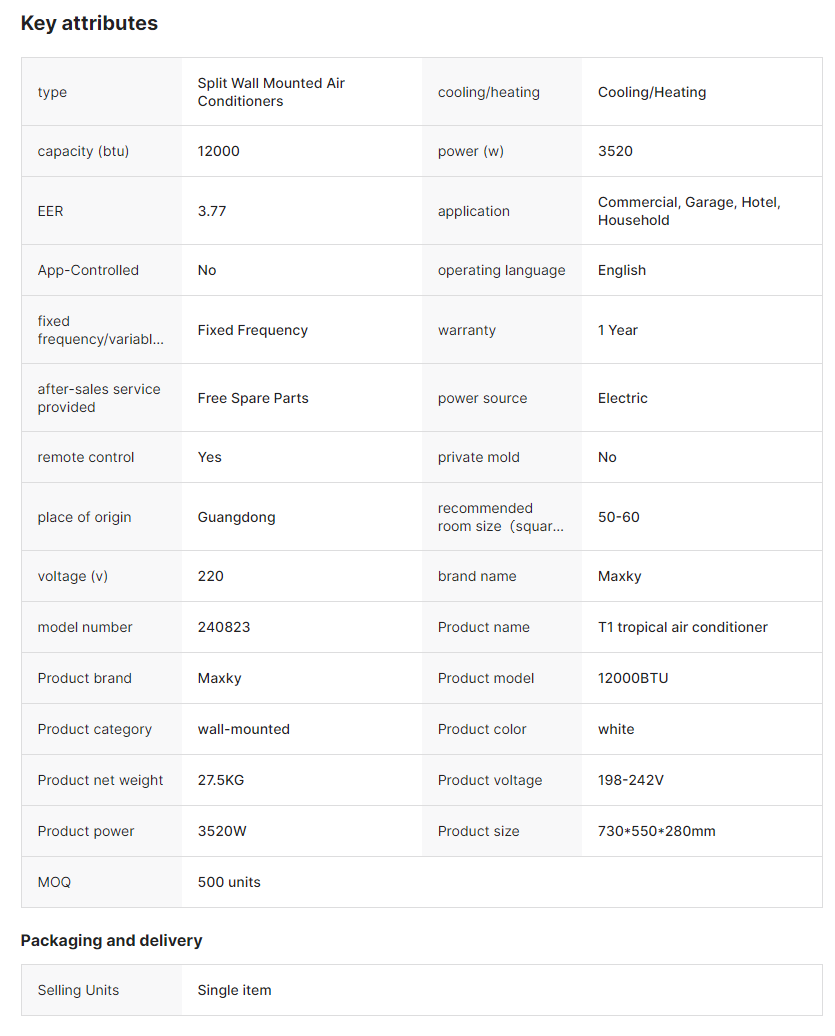Click the Free Spare Parts value

tap(253, 398)
